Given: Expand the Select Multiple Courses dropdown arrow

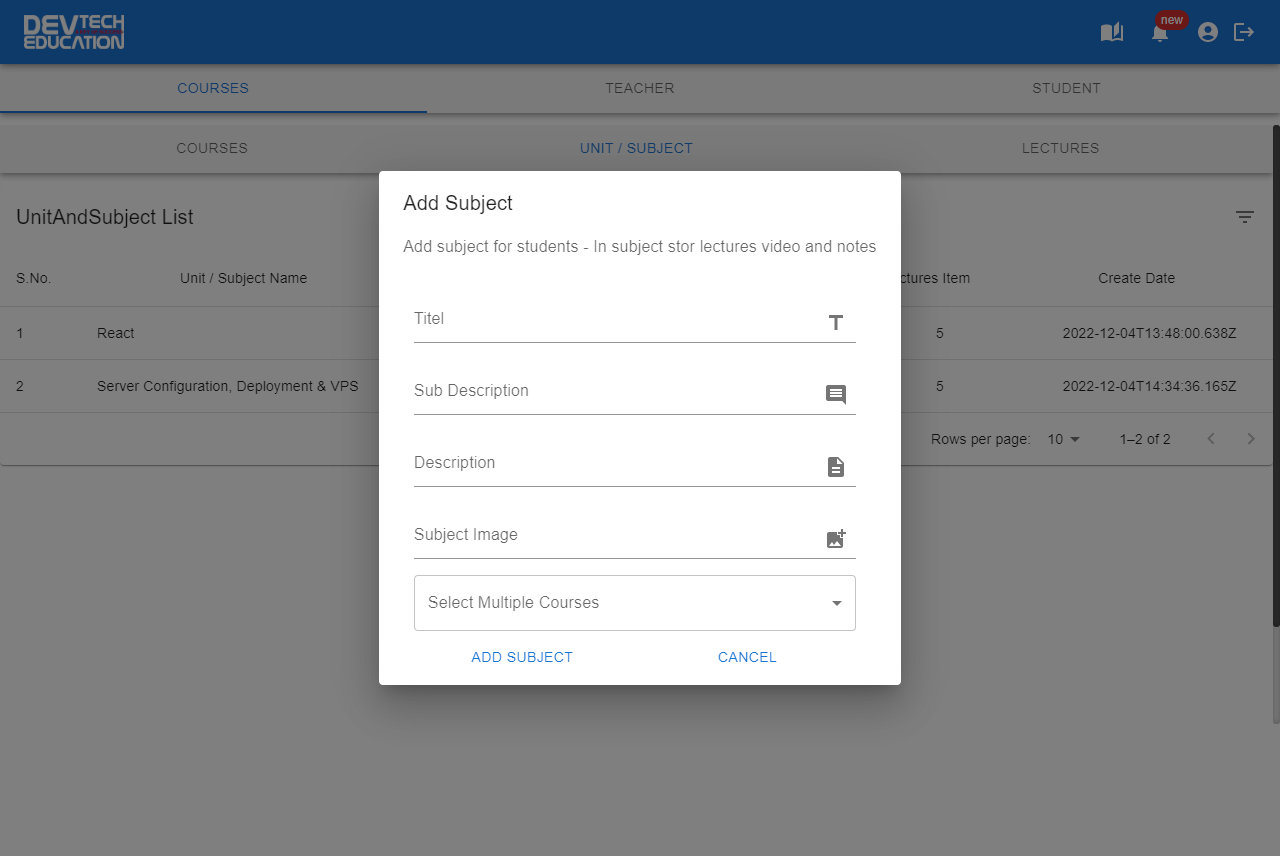Looking at the screenshot, I should click(x=837, y=603).
